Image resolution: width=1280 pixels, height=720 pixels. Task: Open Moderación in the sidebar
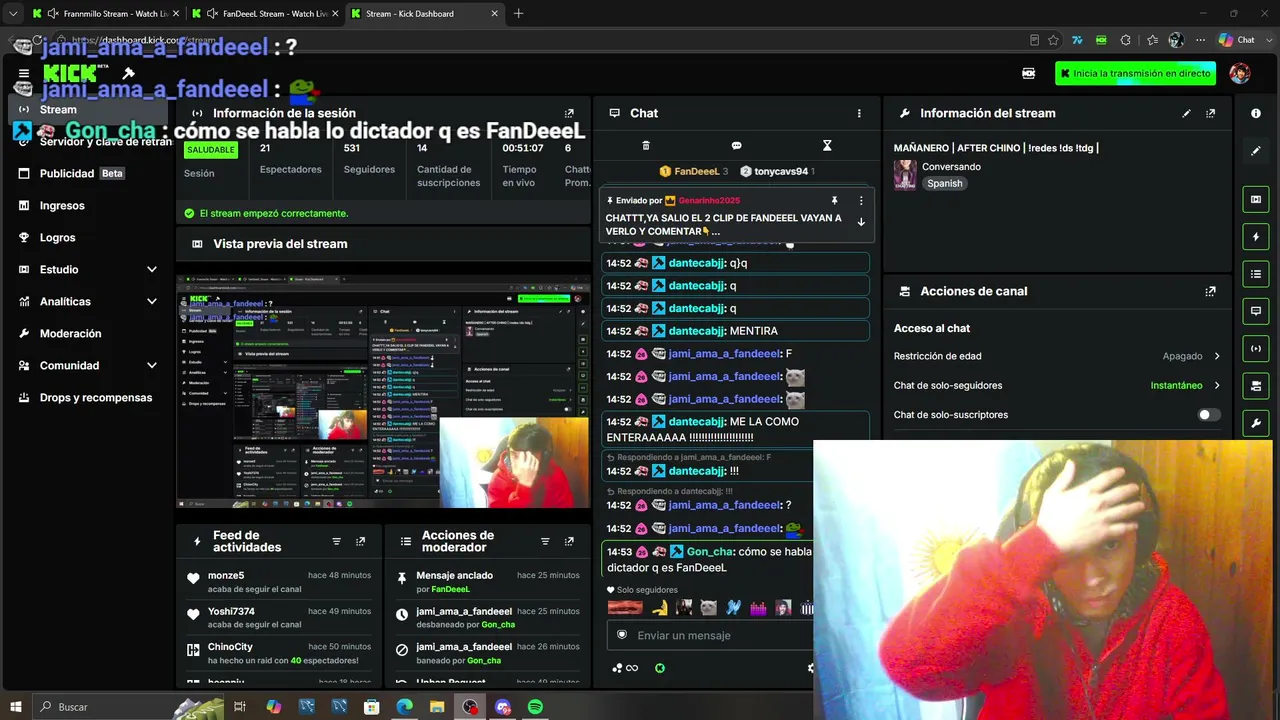pos(88,334)
